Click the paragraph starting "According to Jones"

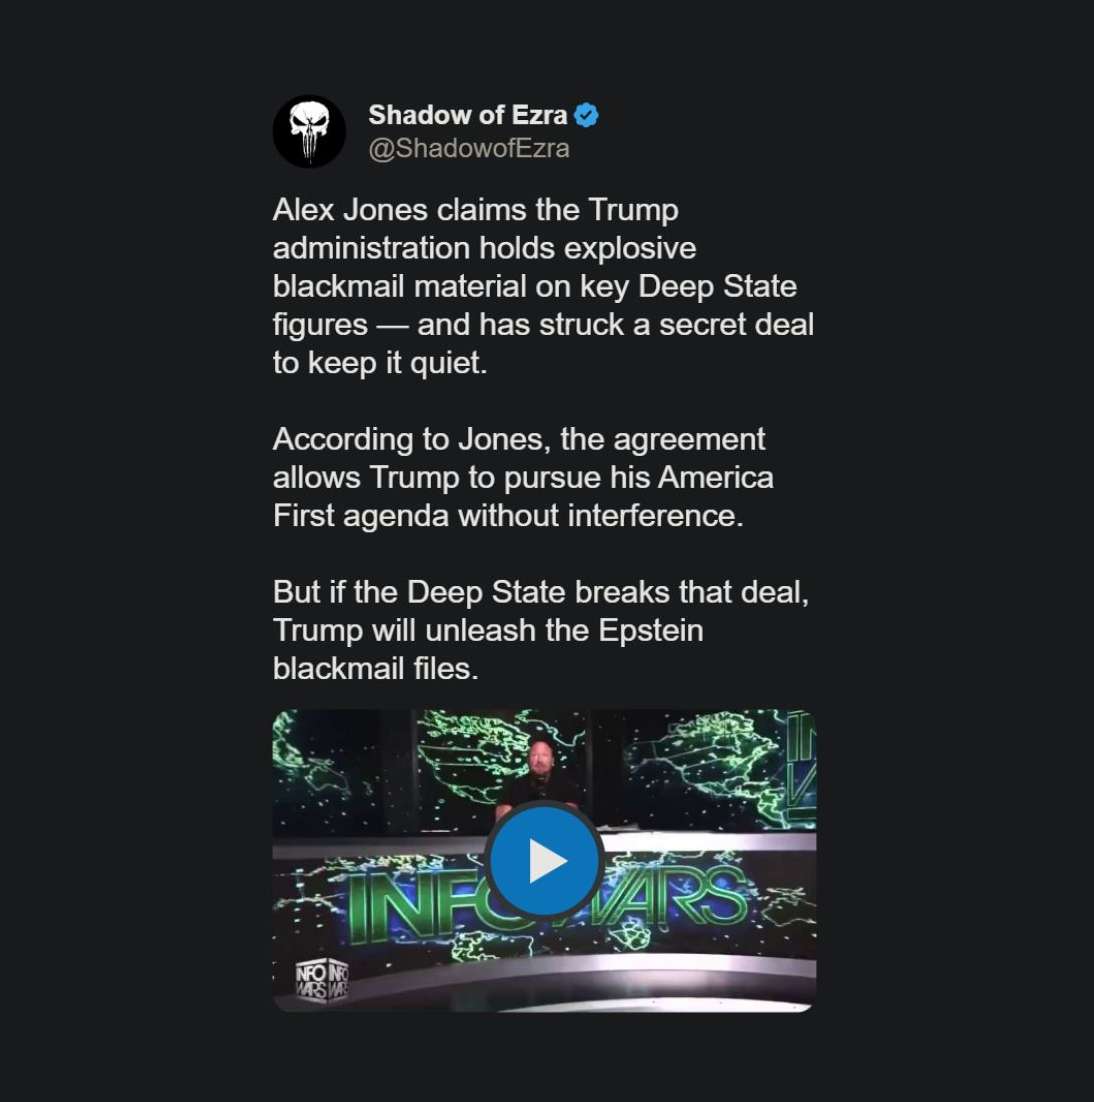pos(522,477)
